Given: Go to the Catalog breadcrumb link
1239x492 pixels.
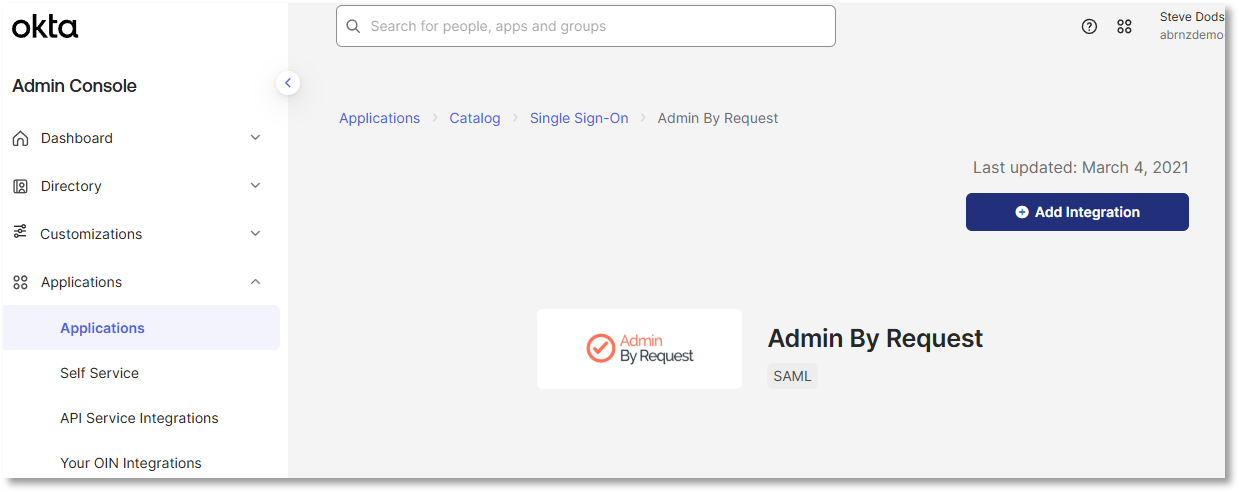Looking at the screenshot, I should coord(475,118).
